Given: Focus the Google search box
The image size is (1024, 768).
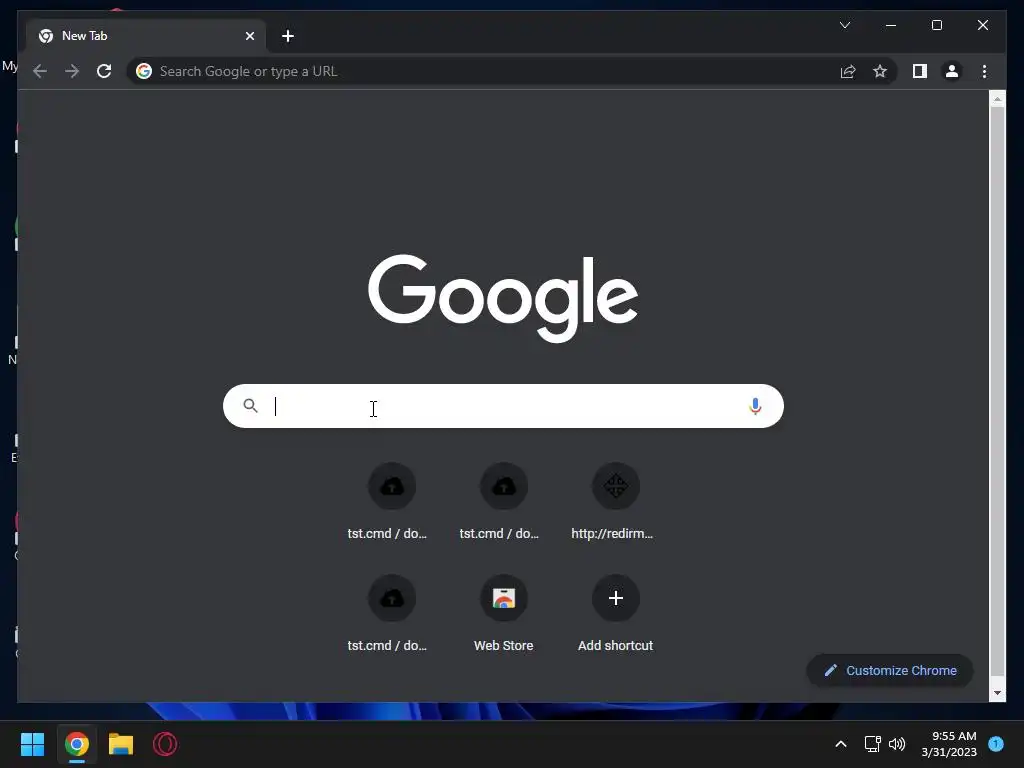Looking at the screenshot, I should coord(503,406).
